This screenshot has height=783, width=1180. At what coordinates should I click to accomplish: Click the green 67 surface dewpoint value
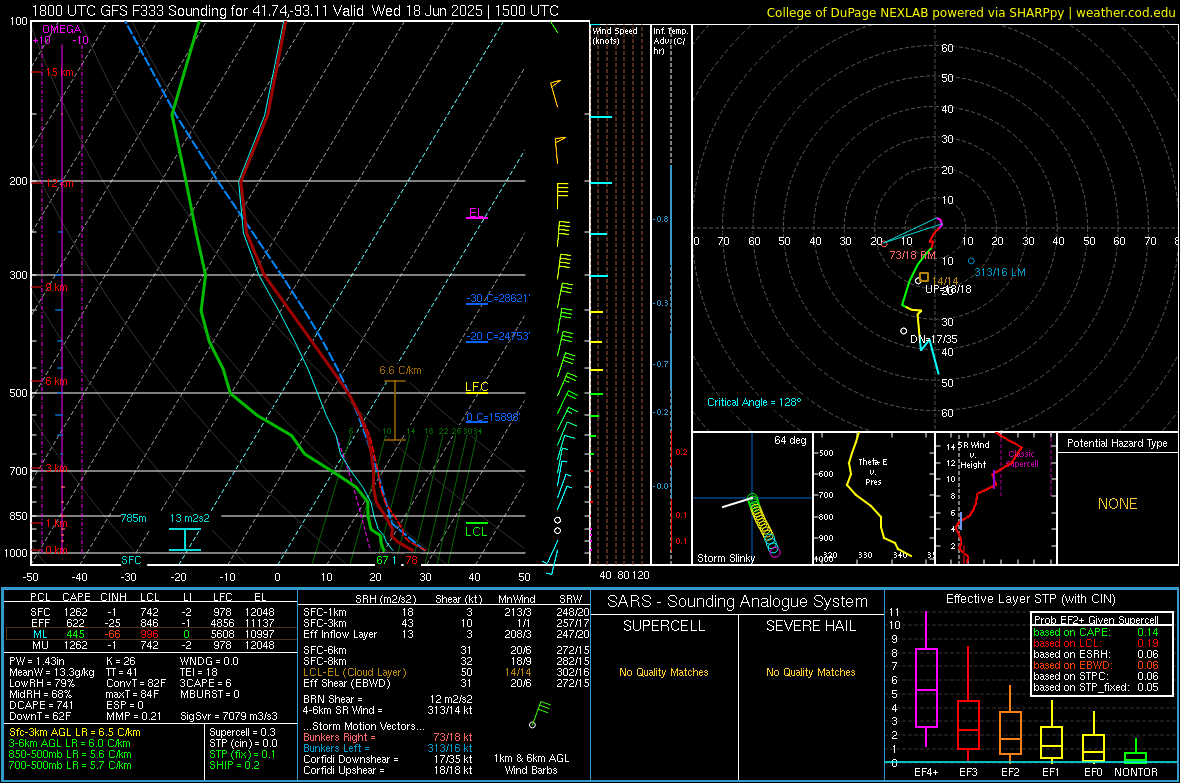pyautogui.click(x=382, y=560)
